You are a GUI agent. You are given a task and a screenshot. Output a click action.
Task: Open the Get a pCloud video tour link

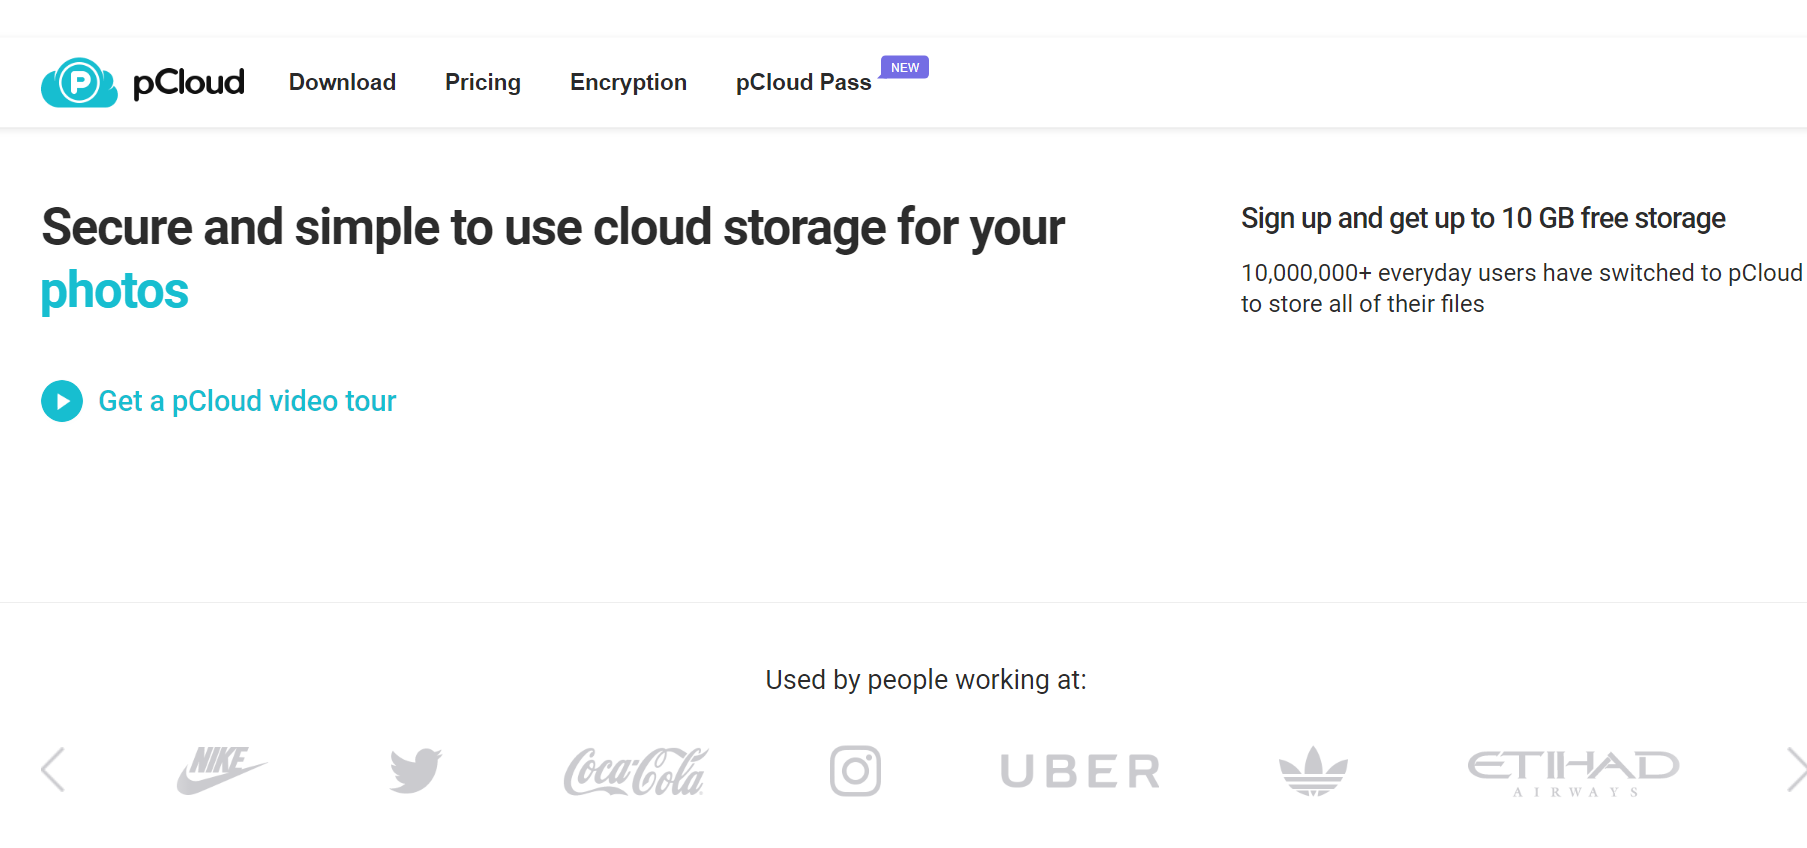click(247, 401)
